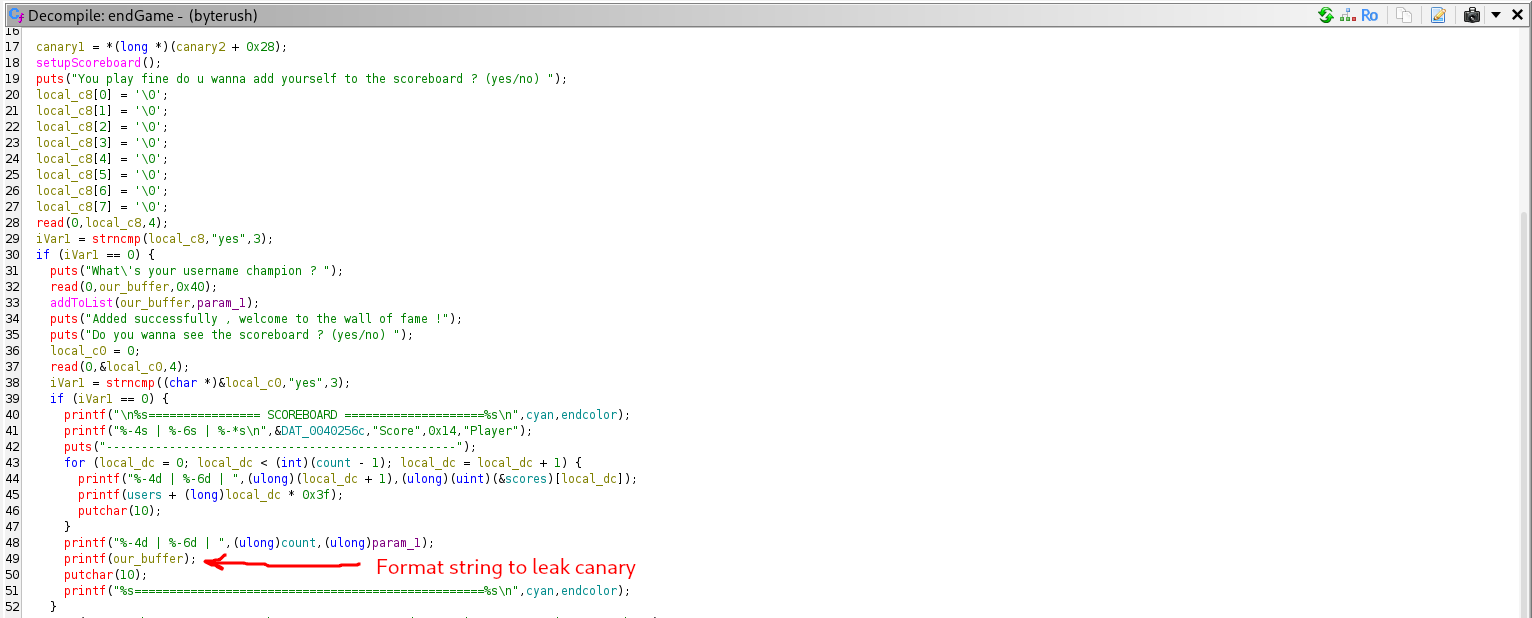
Task: Open the control flow graph icon
Action: pos(1346,15)
